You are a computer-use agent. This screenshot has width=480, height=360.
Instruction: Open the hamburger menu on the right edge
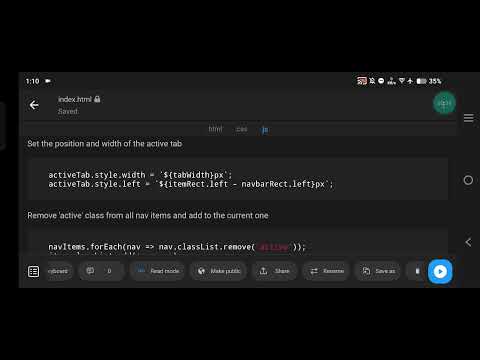(x=468, y=118)
